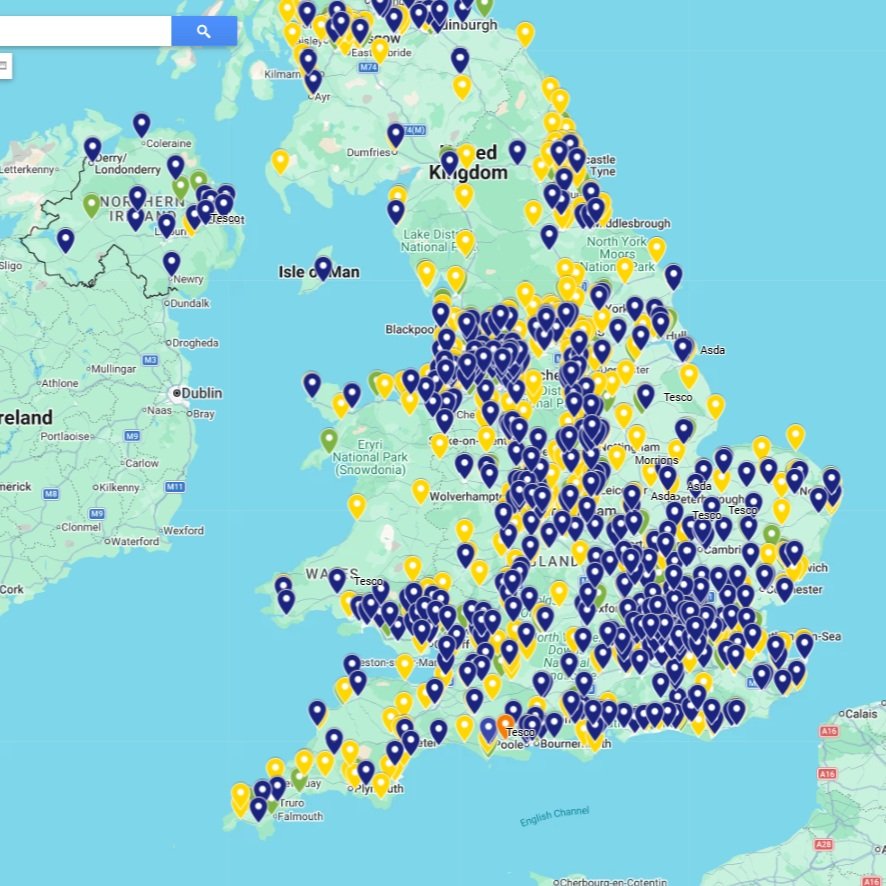
Task: Open the dark blue pin on Isle of Man
Action: 323,268
